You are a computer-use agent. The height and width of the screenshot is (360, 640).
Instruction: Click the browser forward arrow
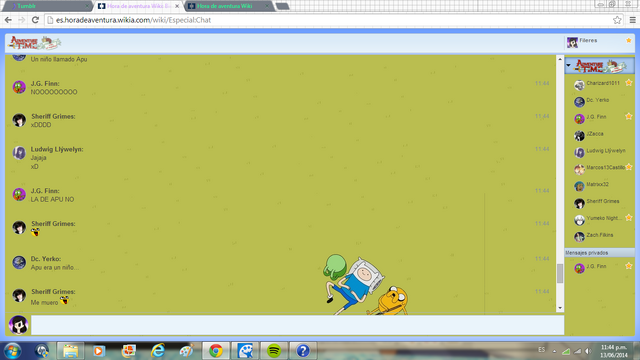pyautogui.click(x=22, y=20)
